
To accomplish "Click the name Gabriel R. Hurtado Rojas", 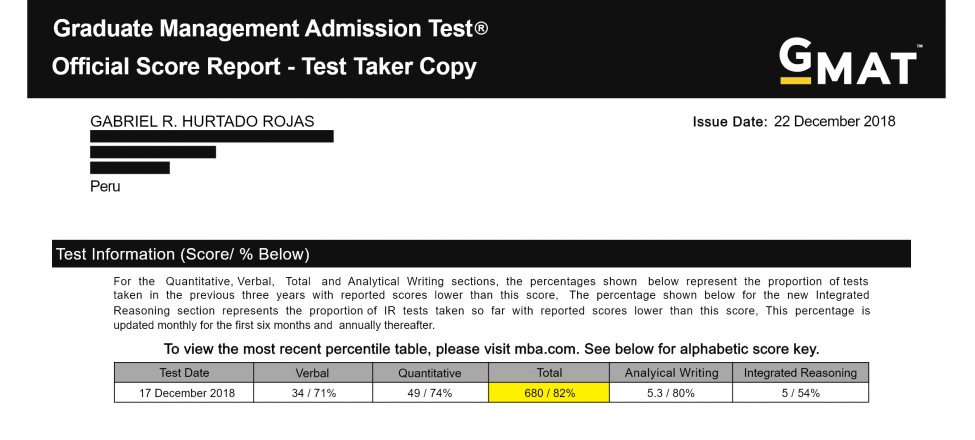I will click(202, 122).
